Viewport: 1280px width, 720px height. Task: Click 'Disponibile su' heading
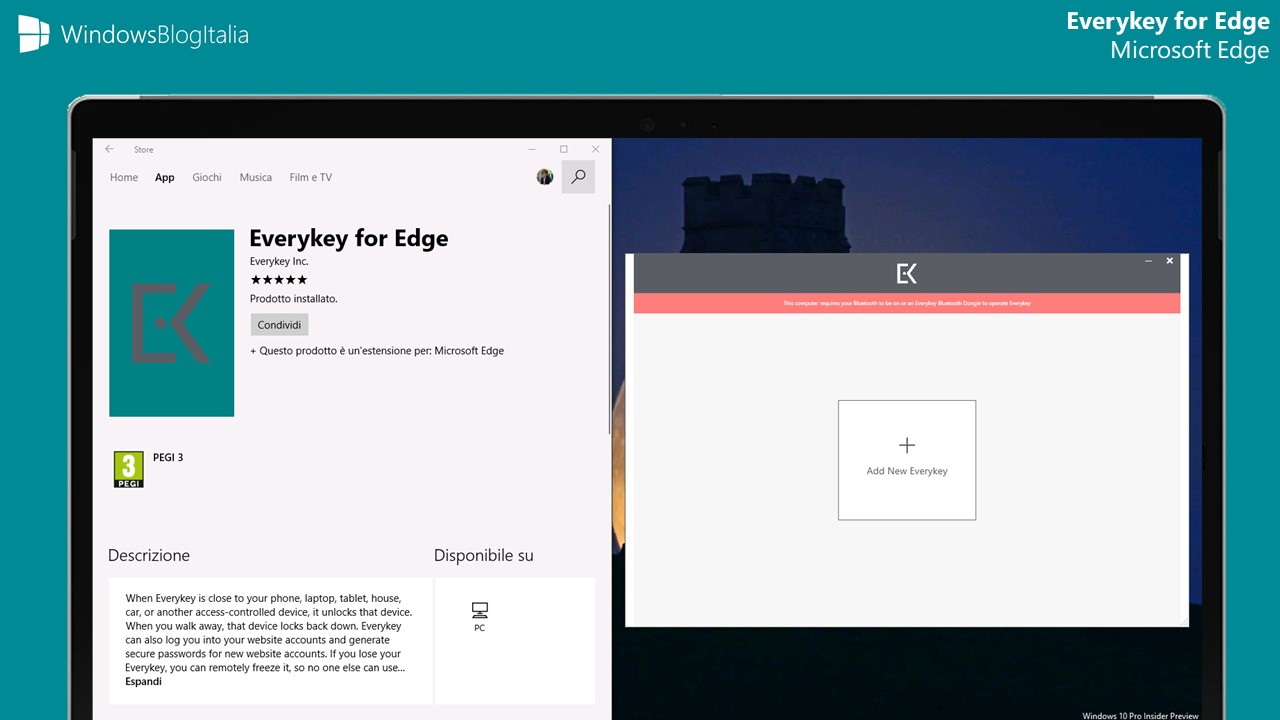click(x=484, y=555)
